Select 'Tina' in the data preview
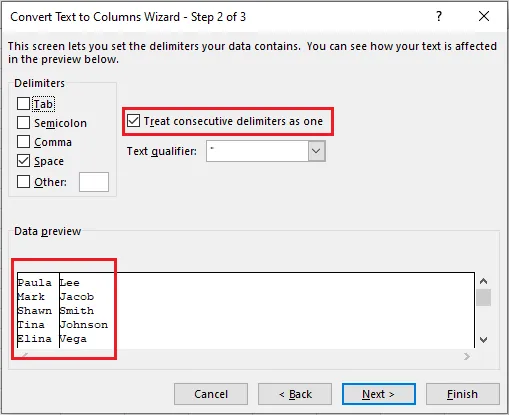This screenshot has height=415, width=509. click(31, 325)
